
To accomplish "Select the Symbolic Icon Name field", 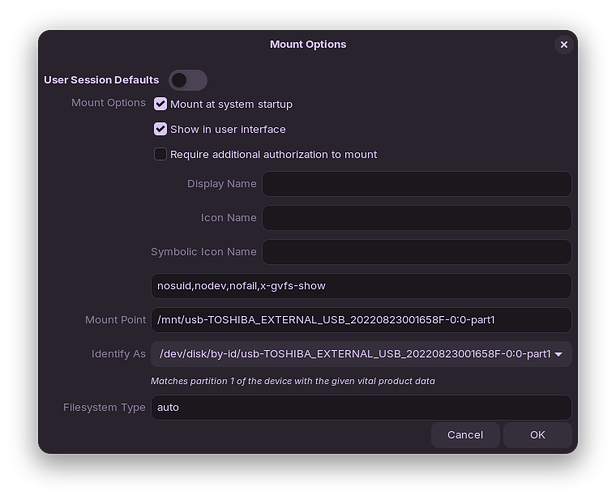I will pos(416,252).
